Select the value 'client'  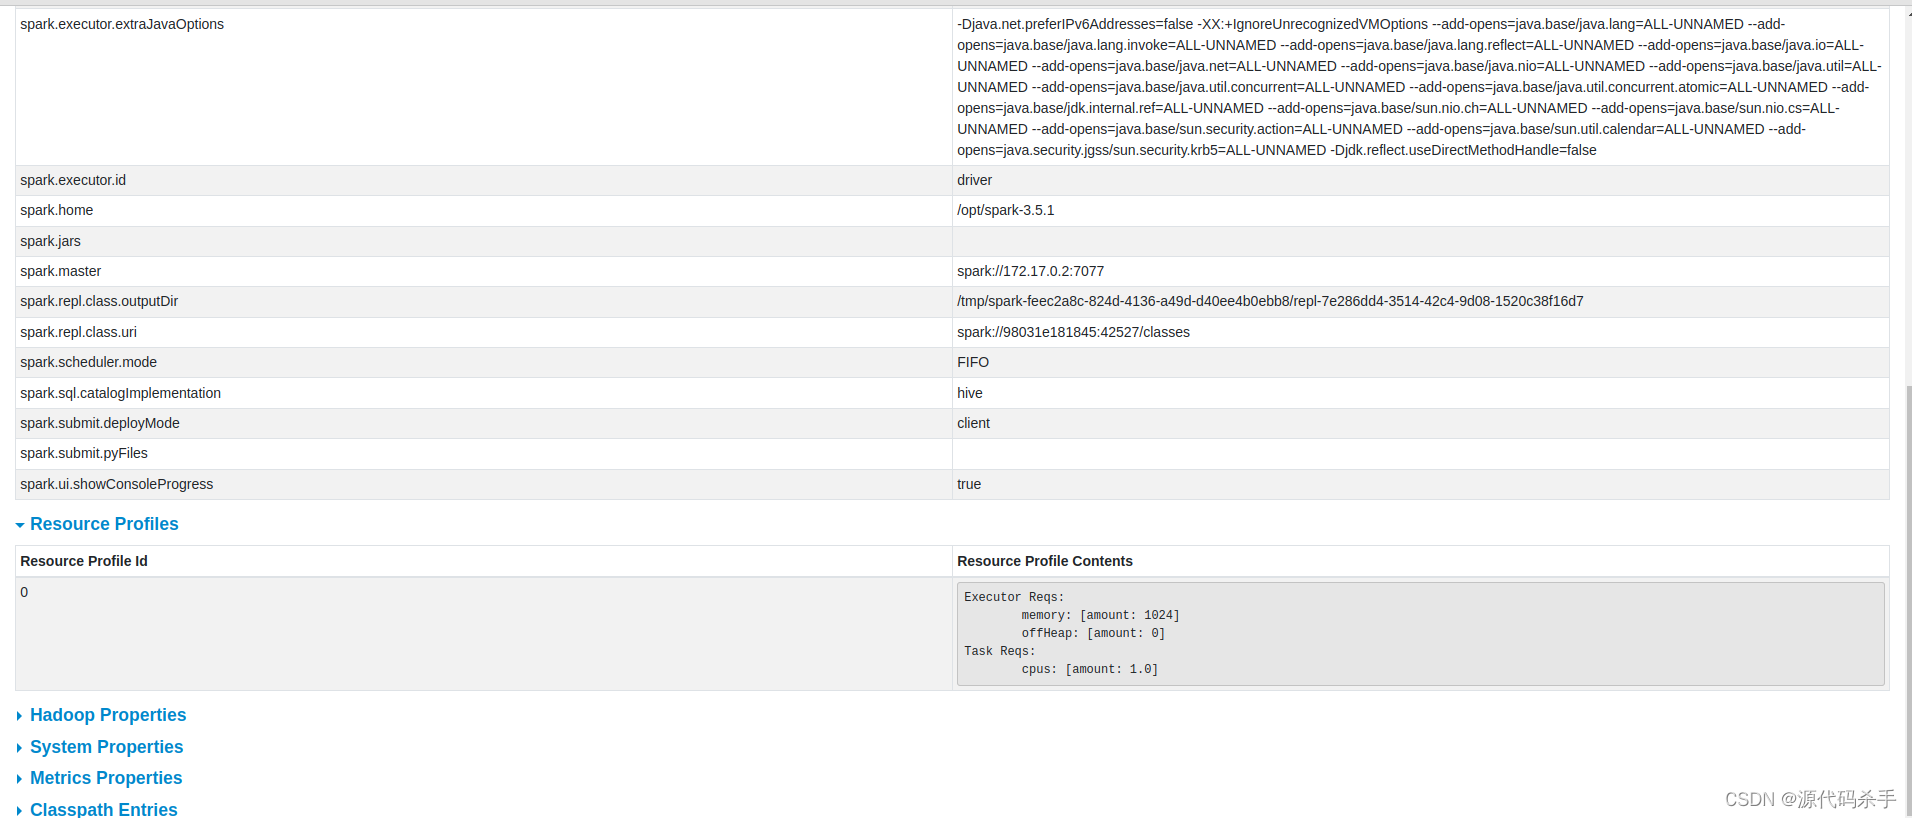[x=973, y=423]
